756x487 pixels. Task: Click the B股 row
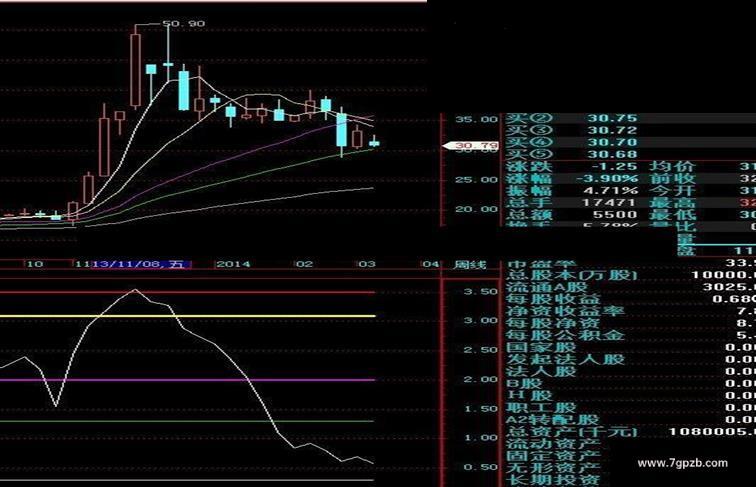630,383
